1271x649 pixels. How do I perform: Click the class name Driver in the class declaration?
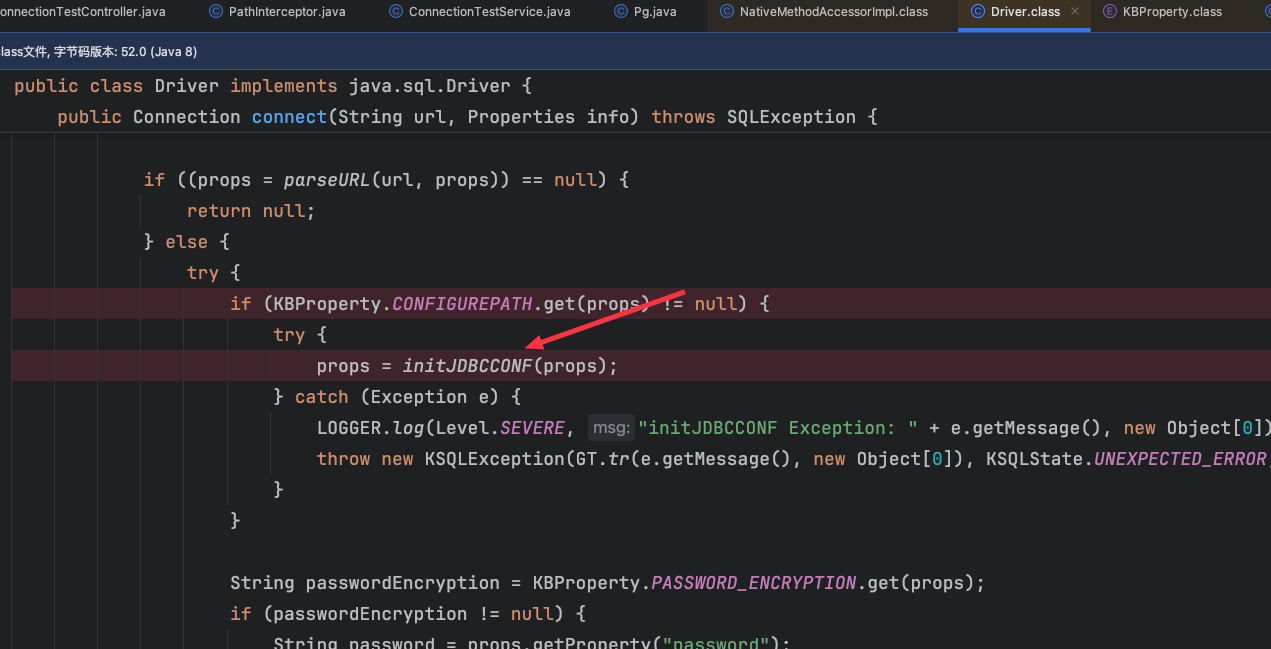pos(187,86)
